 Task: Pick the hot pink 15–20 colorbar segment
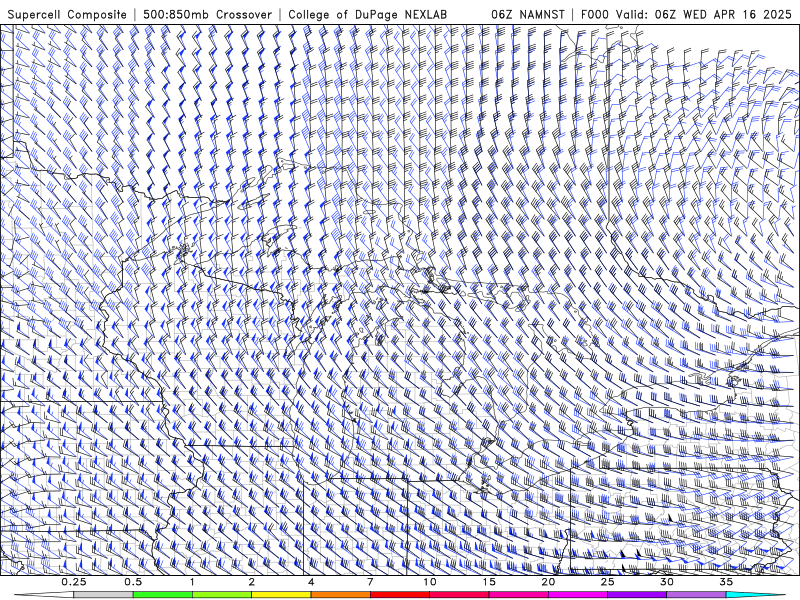pyautogui.click(x=518, y=595)
